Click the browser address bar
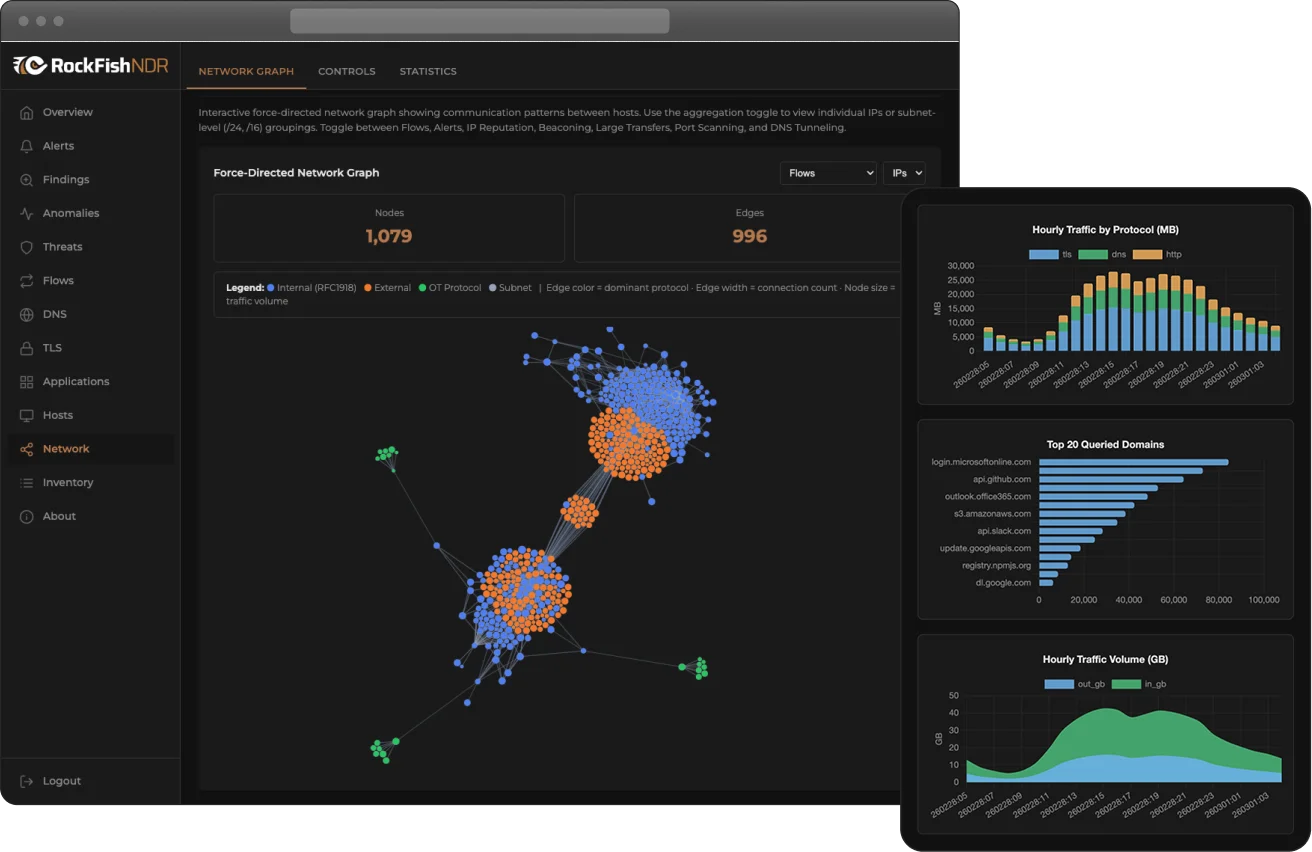 (x=480, y=21)
